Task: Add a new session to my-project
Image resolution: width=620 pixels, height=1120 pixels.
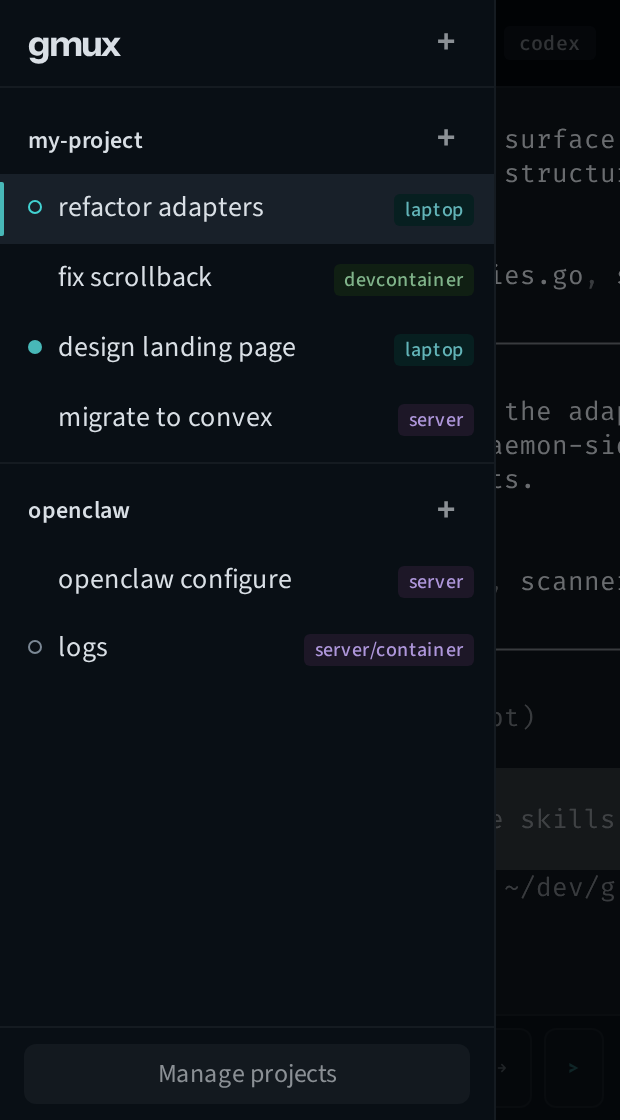Action: (446, 138)
